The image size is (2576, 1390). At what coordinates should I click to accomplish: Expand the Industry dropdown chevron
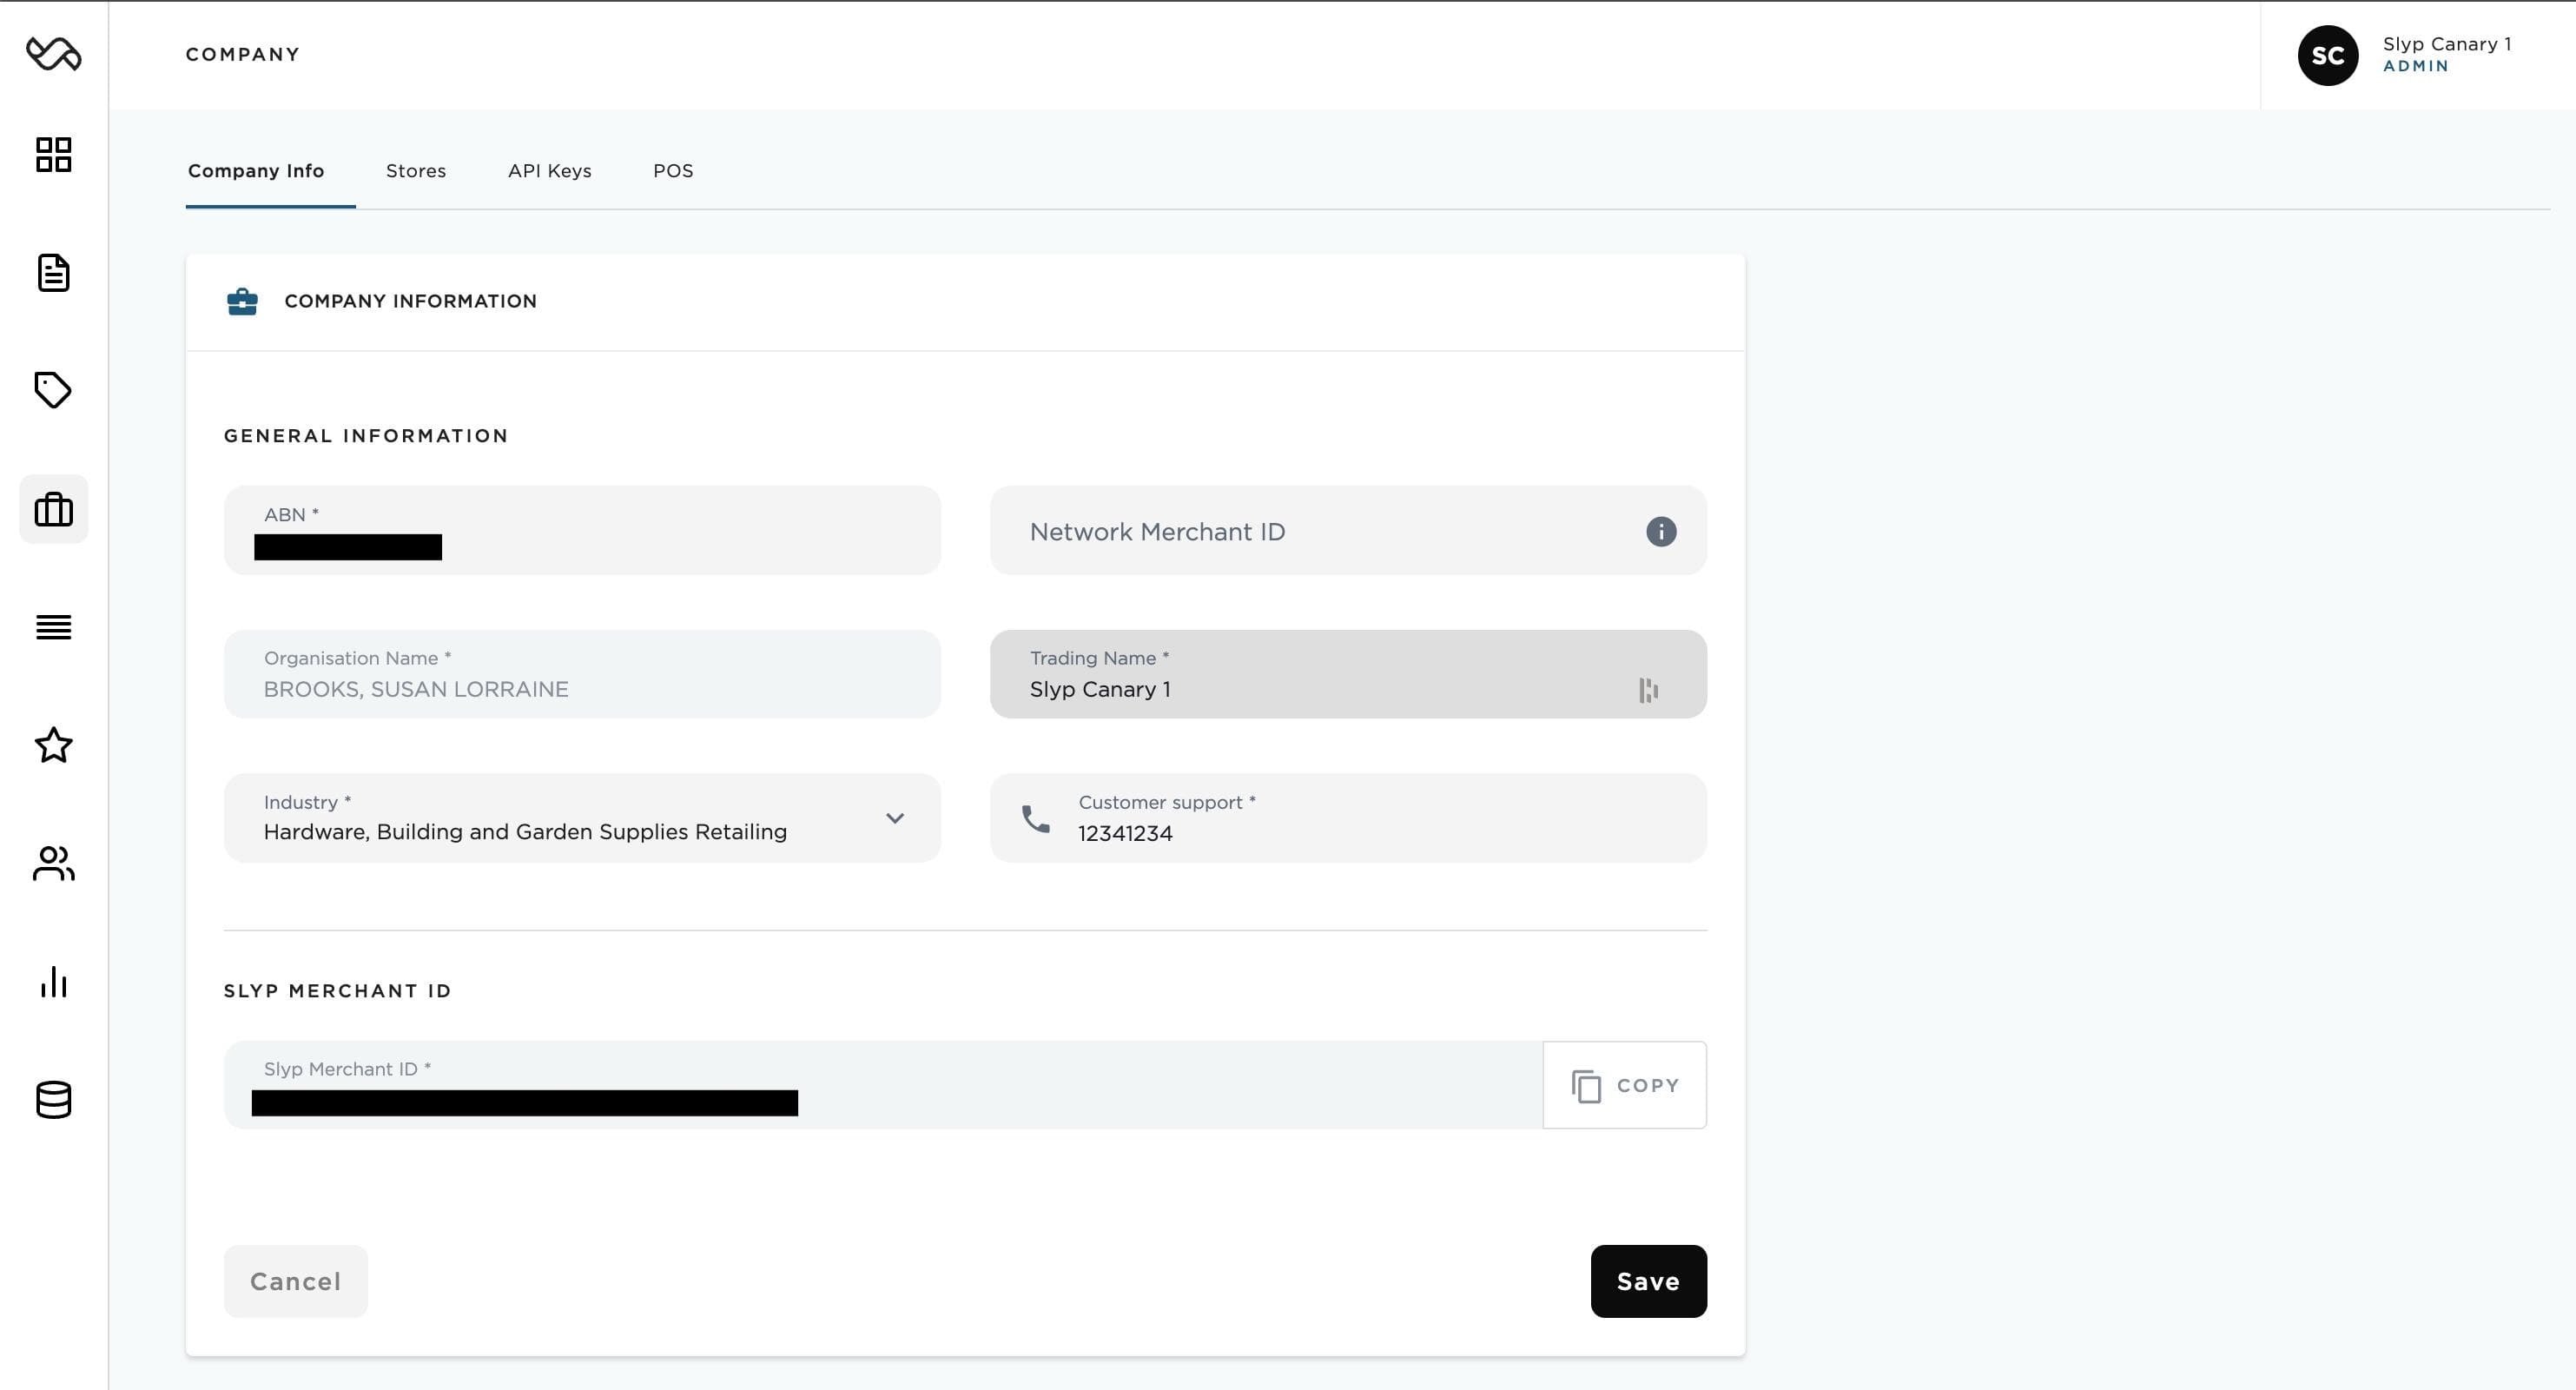tap(895, 818)
